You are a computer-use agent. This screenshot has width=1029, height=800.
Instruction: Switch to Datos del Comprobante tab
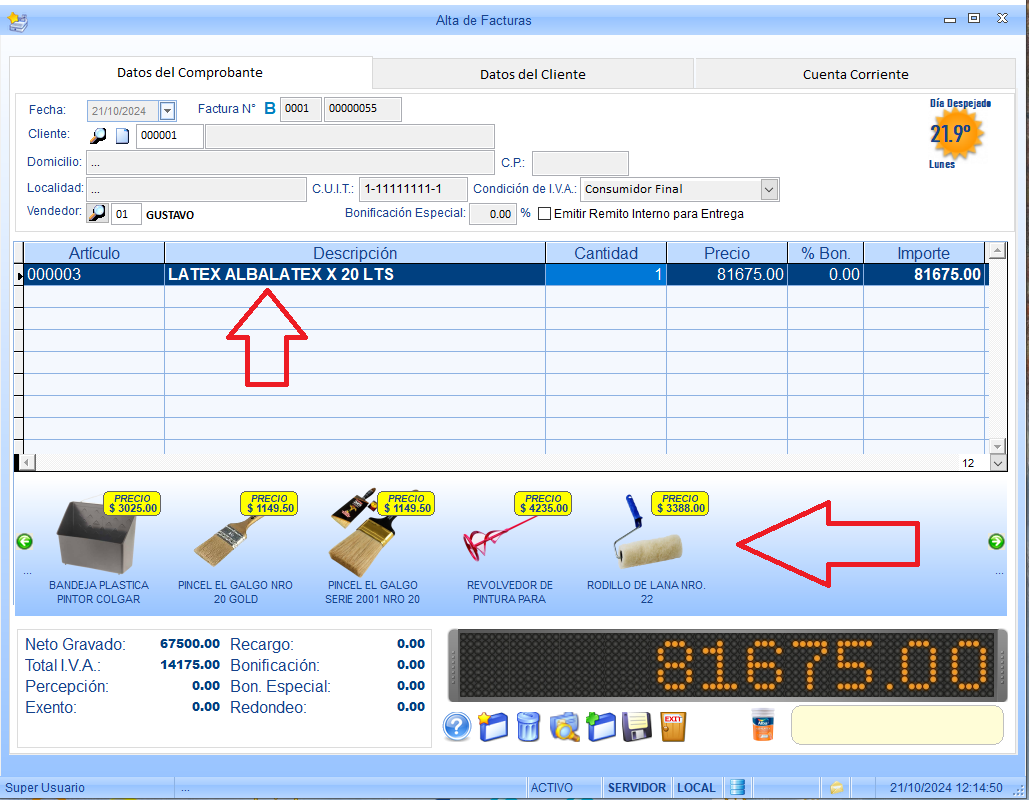tap(190, 73)
